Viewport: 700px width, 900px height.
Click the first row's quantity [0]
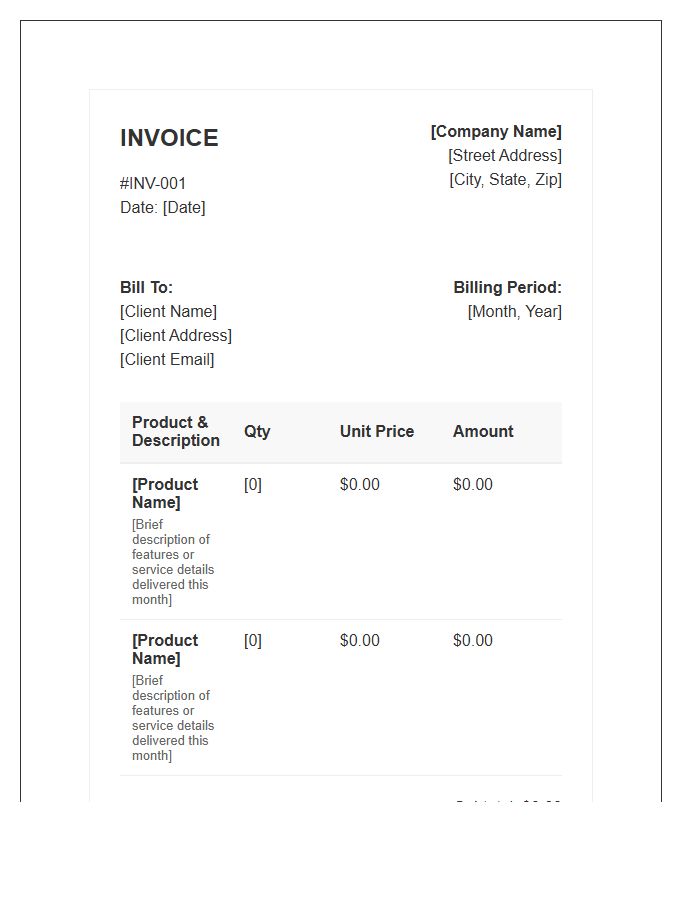click(253, 485)
